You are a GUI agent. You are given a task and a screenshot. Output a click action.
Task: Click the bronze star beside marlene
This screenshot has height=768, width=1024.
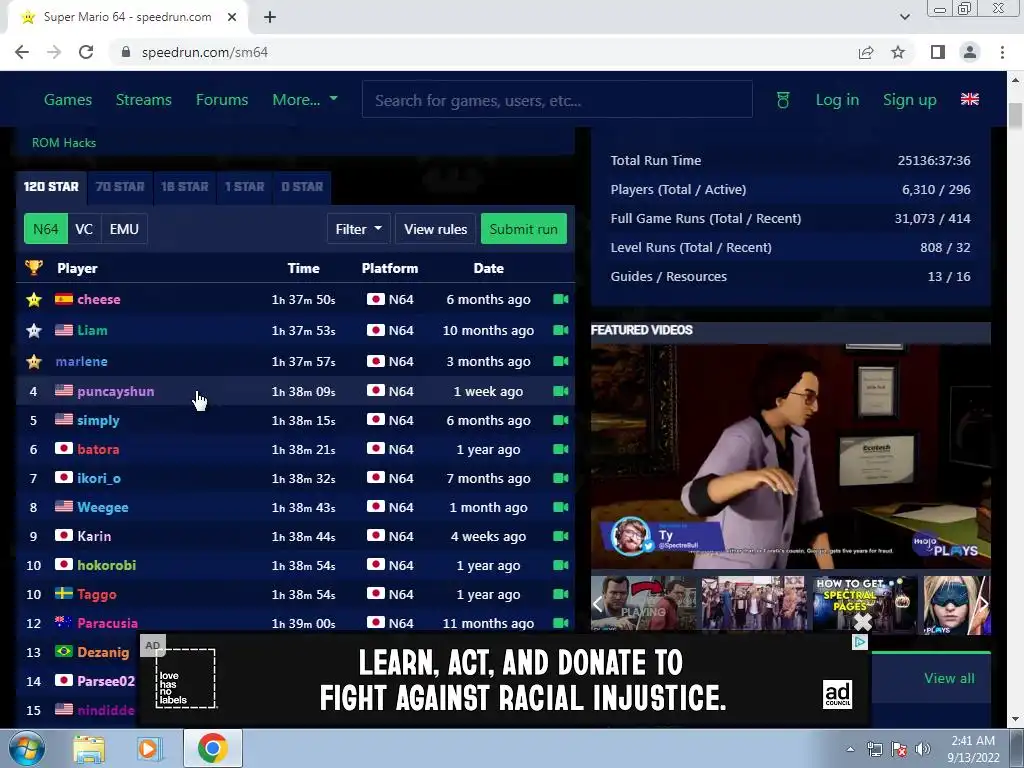click(34, 361)
